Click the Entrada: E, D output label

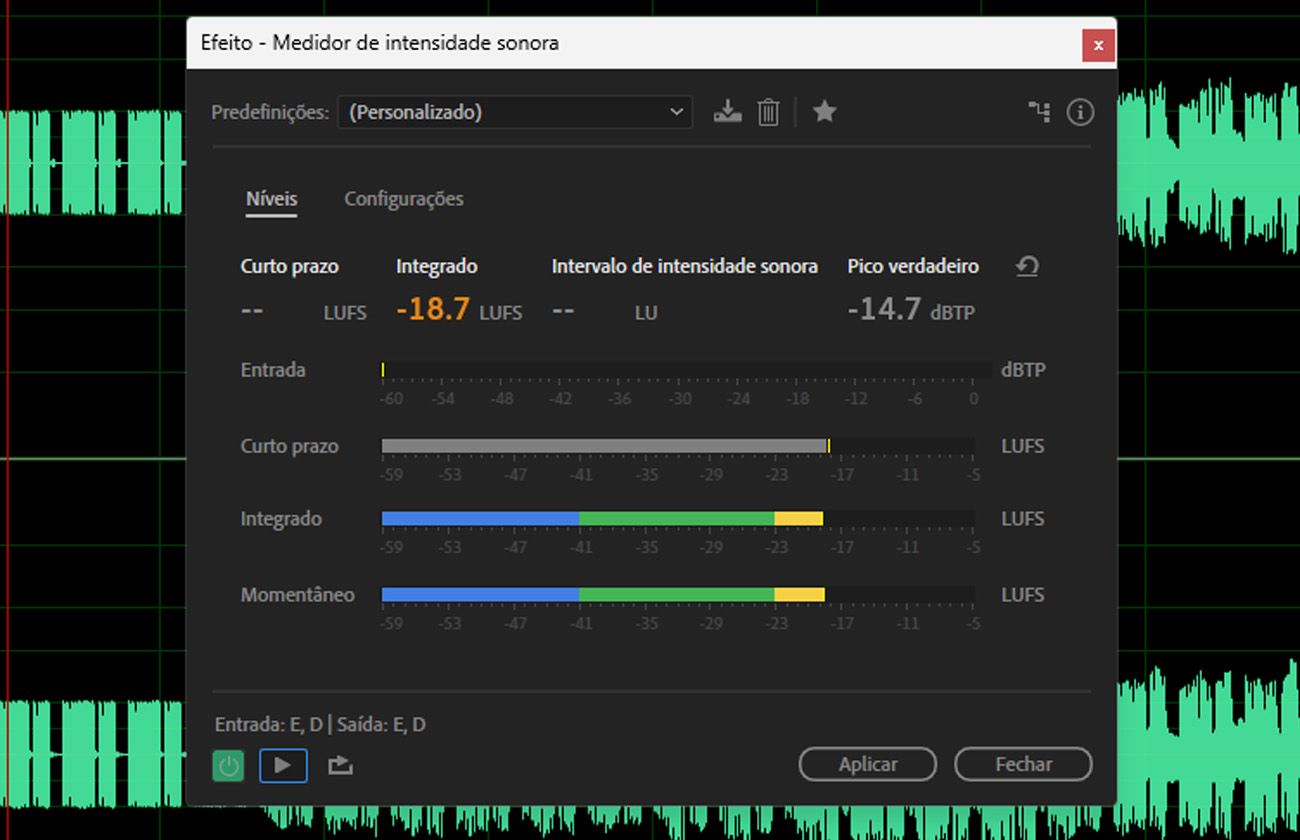[321, 723]
